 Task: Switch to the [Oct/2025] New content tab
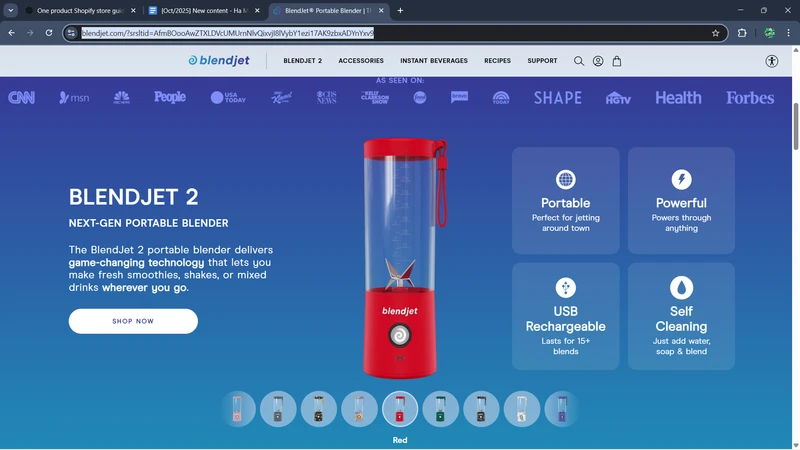(x=204, y=10)
